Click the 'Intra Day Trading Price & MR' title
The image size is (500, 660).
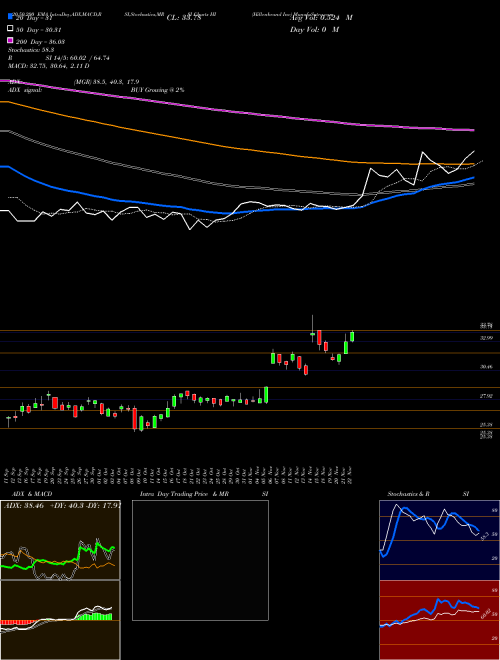click(x=184, y=494)
